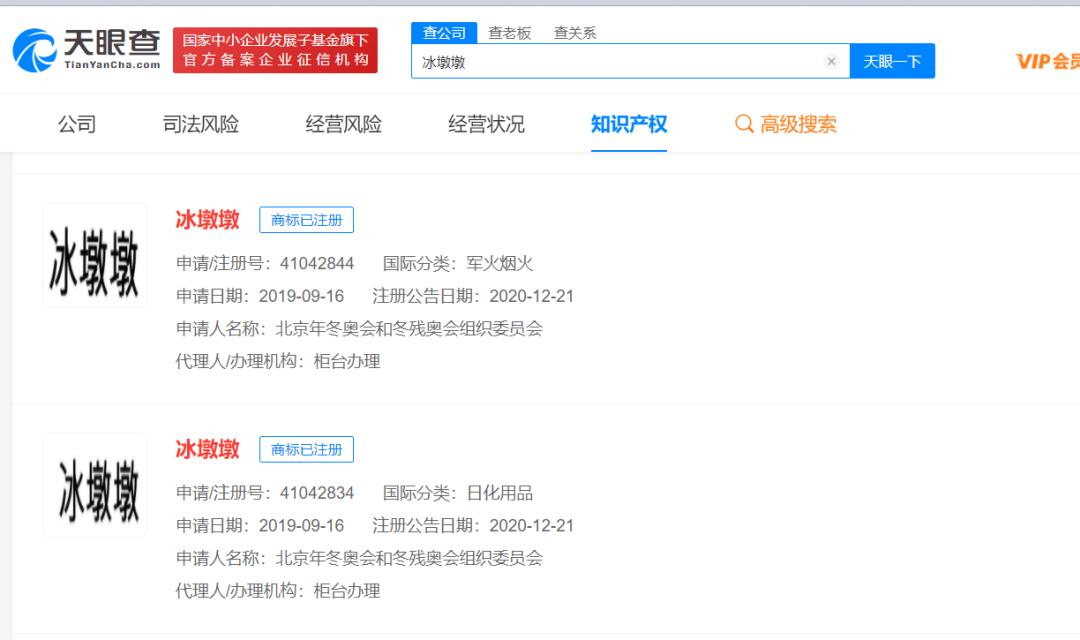1080x640 pixels.
Task: Select application date in 41042844 entry
Action: coord(301,296)
